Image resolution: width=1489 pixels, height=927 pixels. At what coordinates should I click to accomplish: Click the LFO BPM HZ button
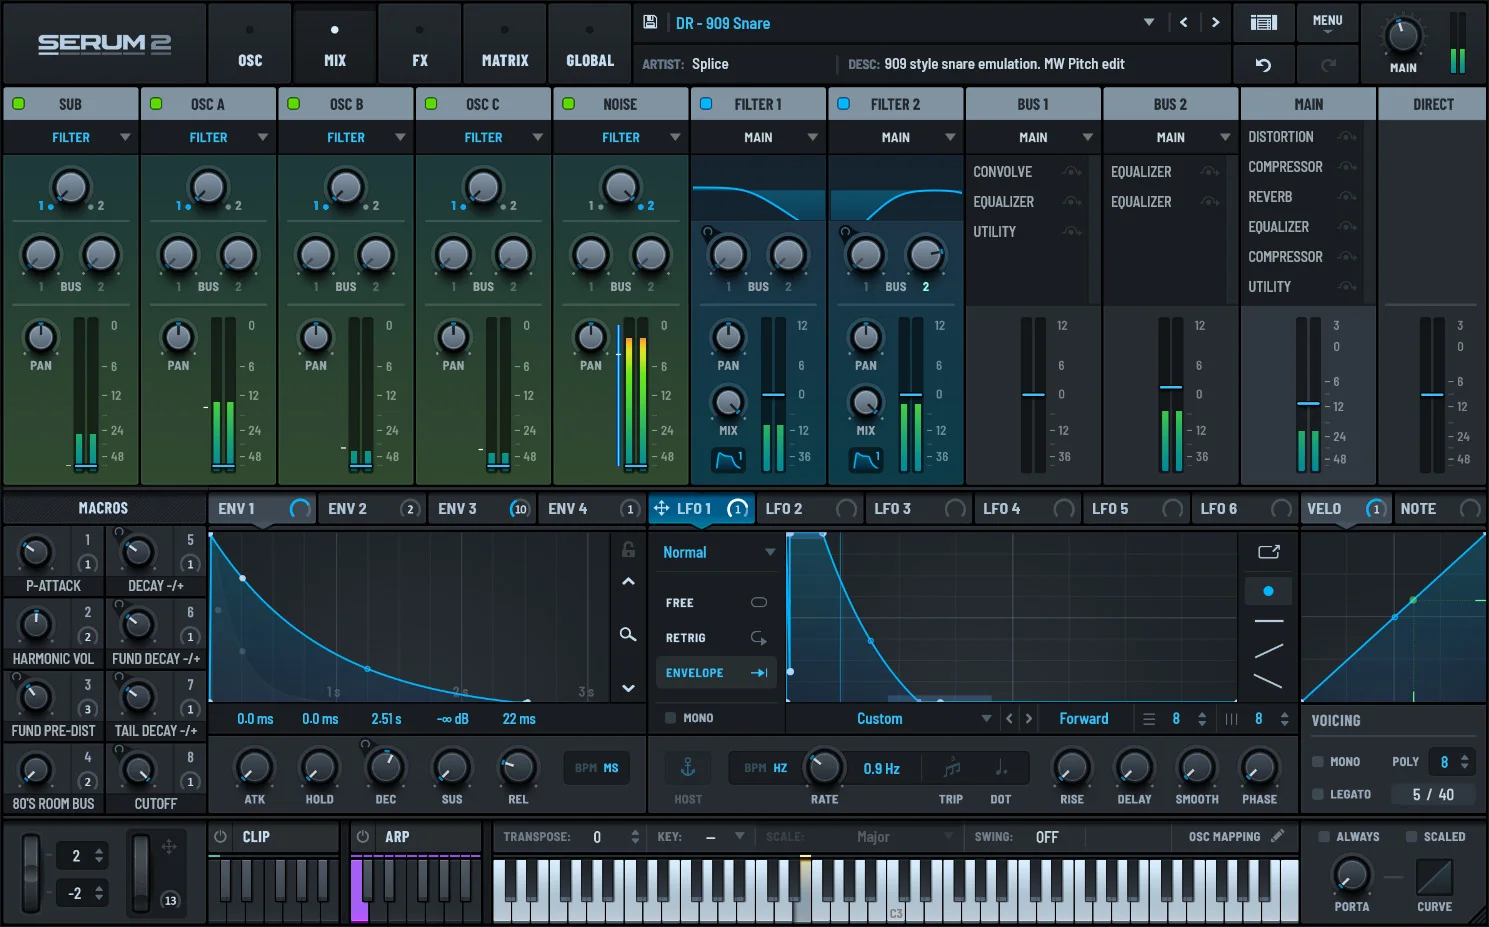pos(765,768)
